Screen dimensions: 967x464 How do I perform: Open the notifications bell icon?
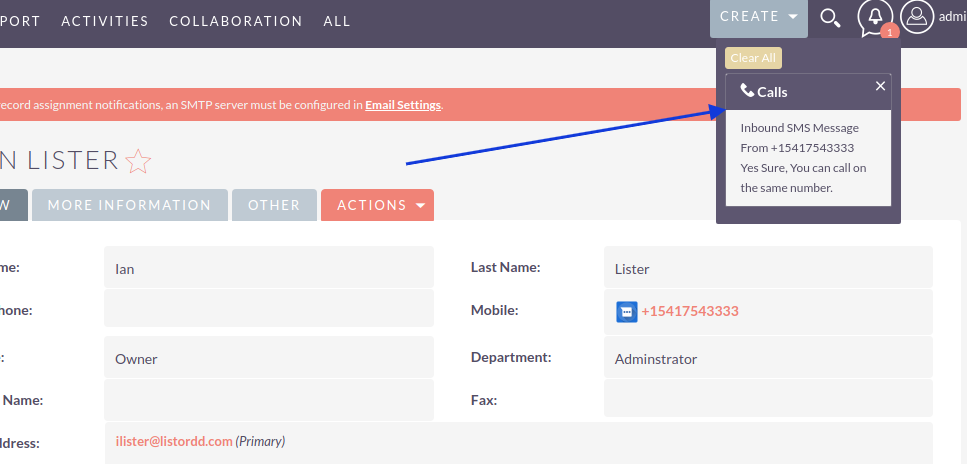874,17
